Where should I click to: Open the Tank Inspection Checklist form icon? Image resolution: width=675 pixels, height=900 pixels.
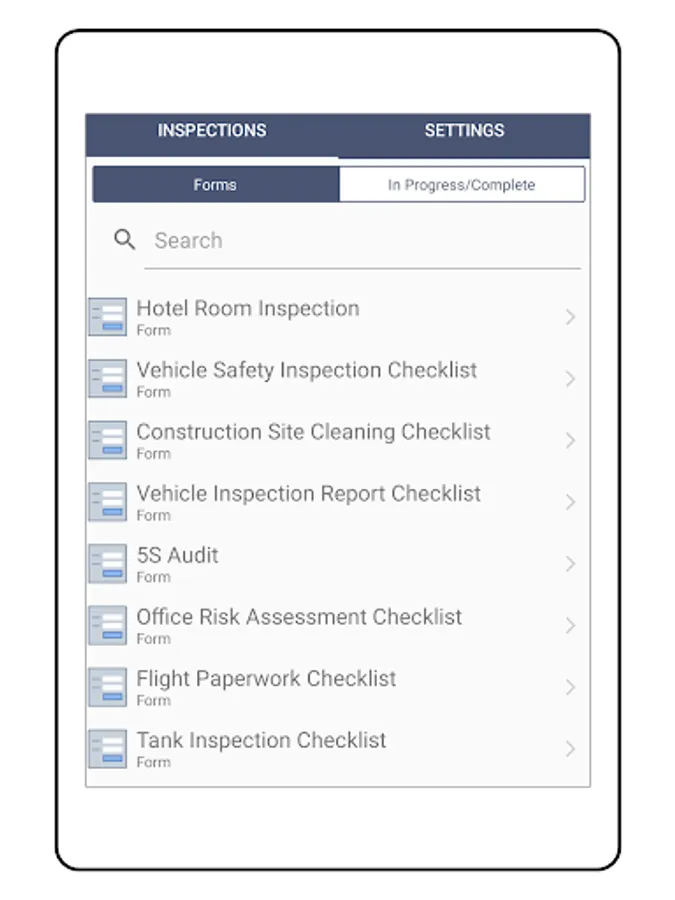(x=107, y=748)
